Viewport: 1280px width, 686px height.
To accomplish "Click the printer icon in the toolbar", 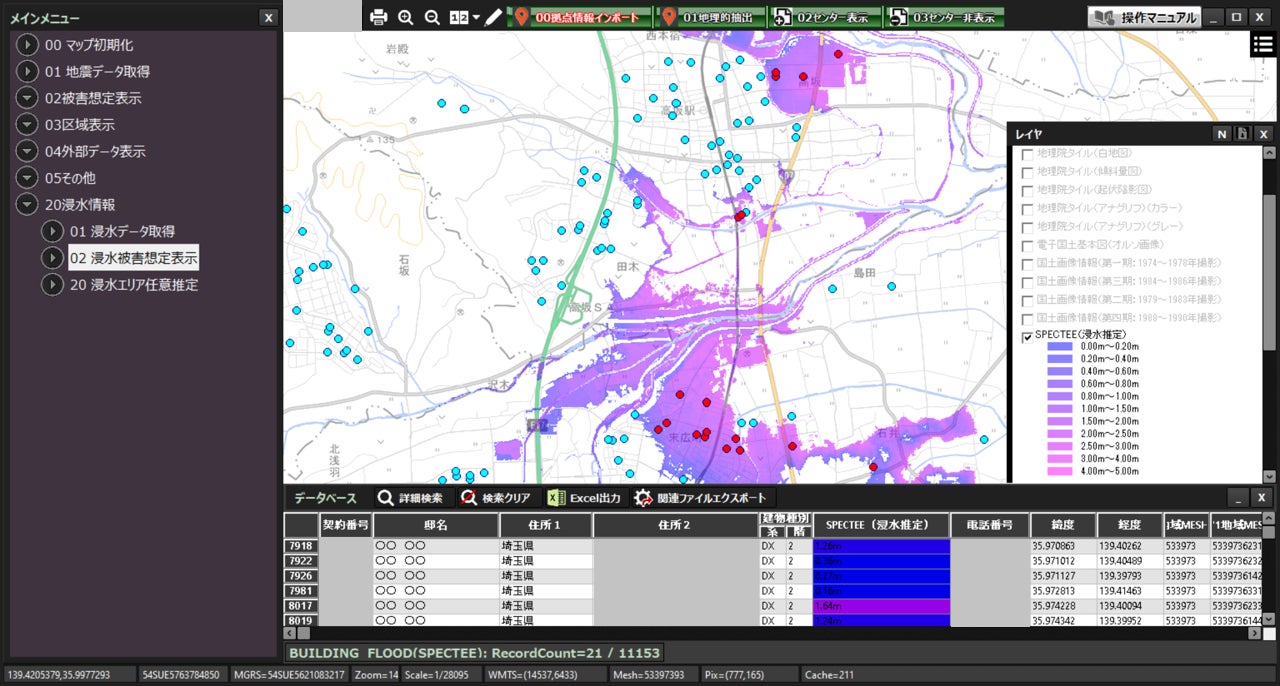I will point(378,17).
